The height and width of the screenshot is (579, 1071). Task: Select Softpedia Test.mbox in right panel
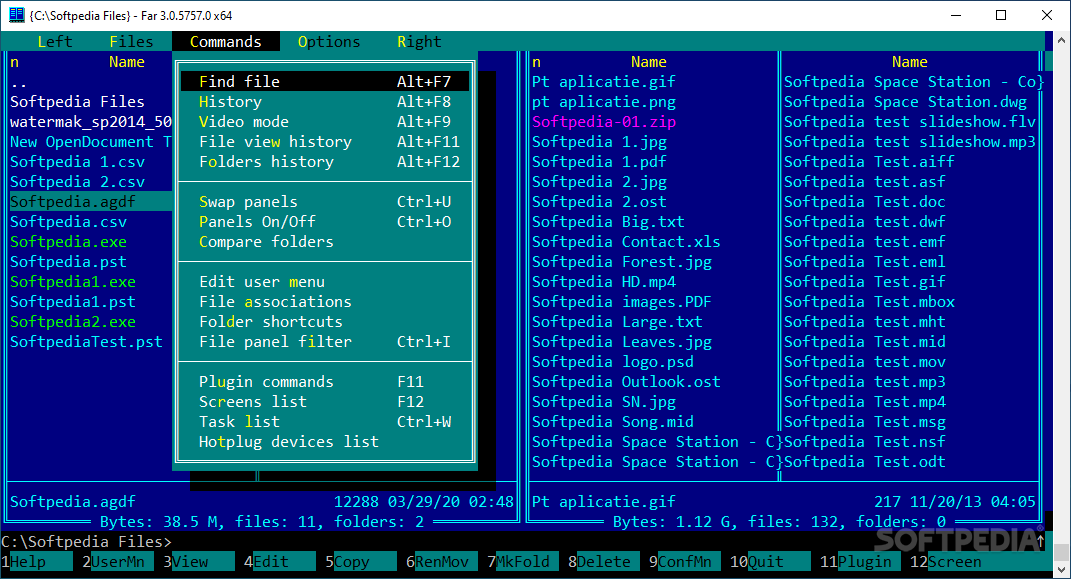pos(869,301)
